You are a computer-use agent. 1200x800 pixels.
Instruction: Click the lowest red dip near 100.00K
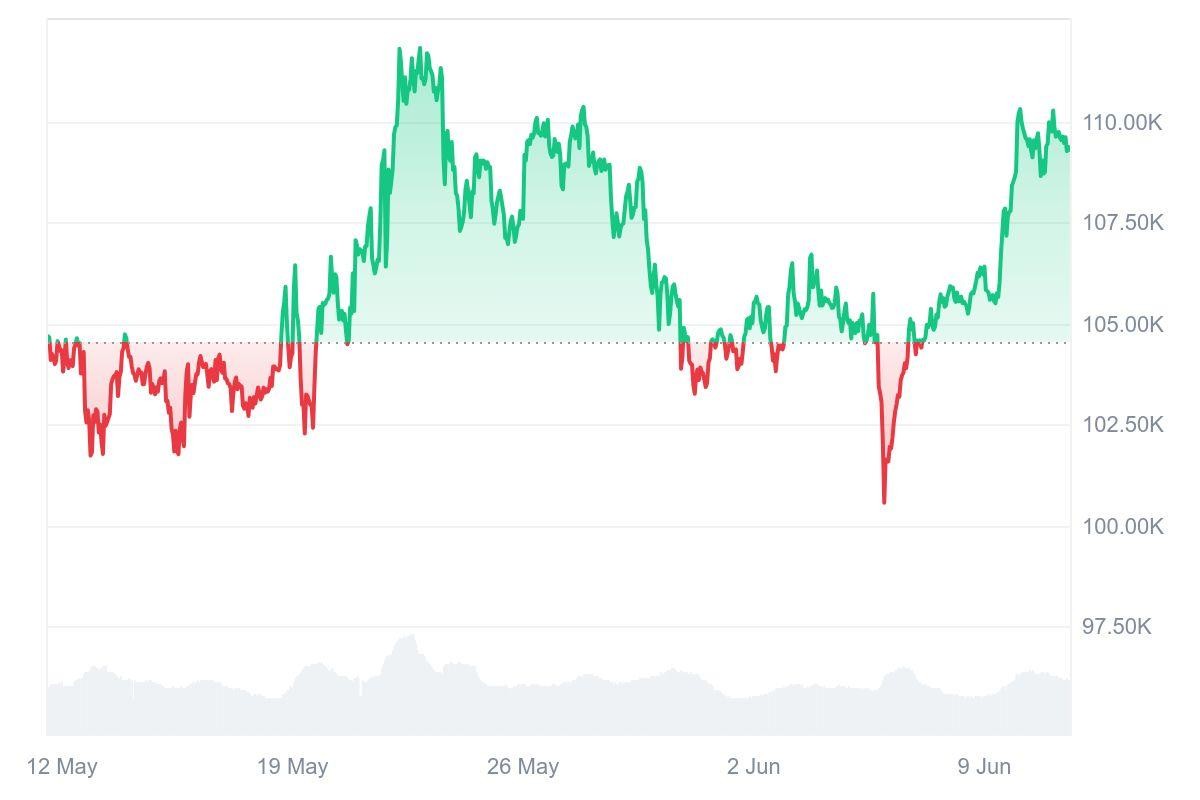pyautogui.click(x=884, y=501)
